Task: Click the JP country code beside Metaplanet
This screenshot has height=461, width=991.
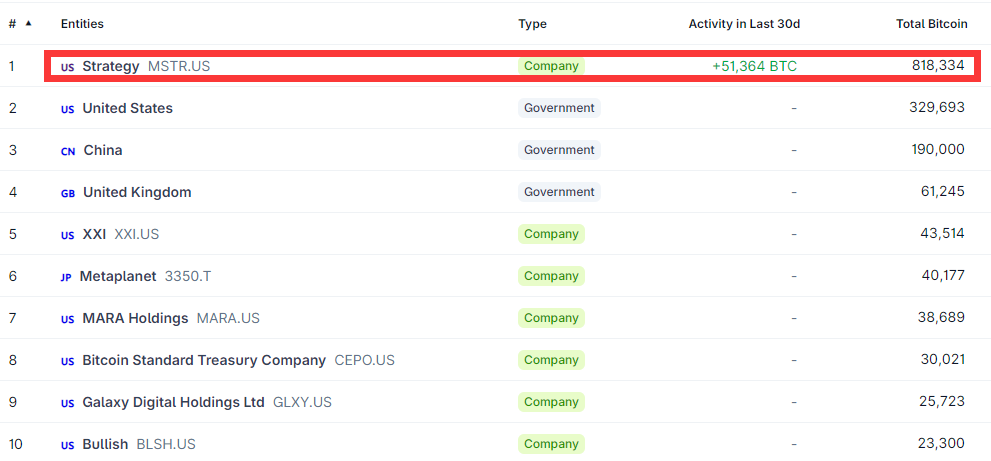Action: [66, 278]
